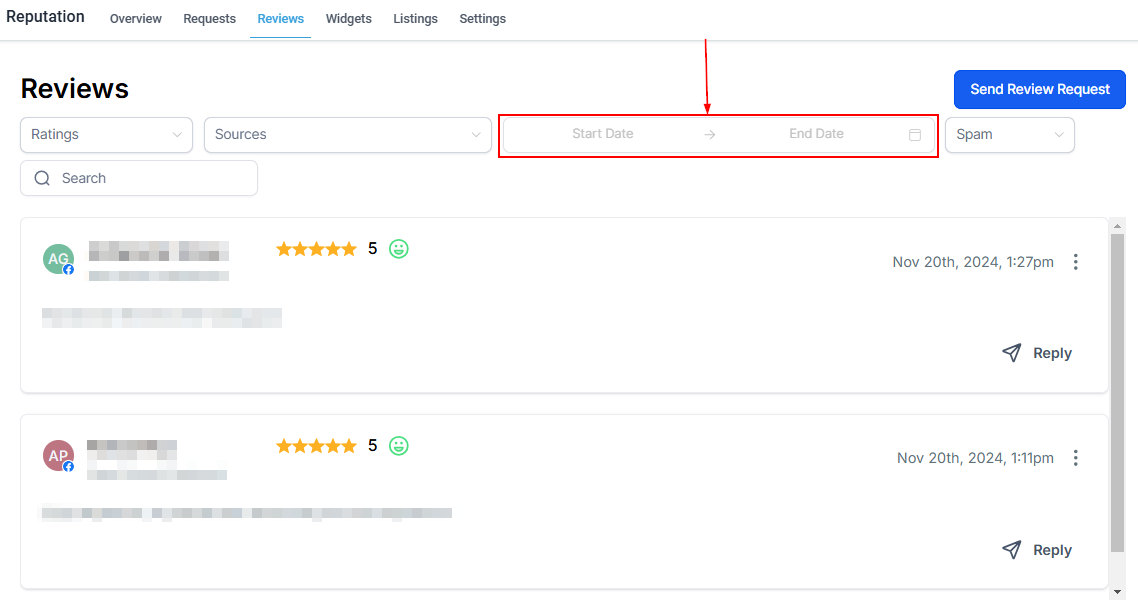Viewport: 1138px width, 600px height.
Task: Open the Listings tab
Action: pyautogui.click(x=415, y=19)
